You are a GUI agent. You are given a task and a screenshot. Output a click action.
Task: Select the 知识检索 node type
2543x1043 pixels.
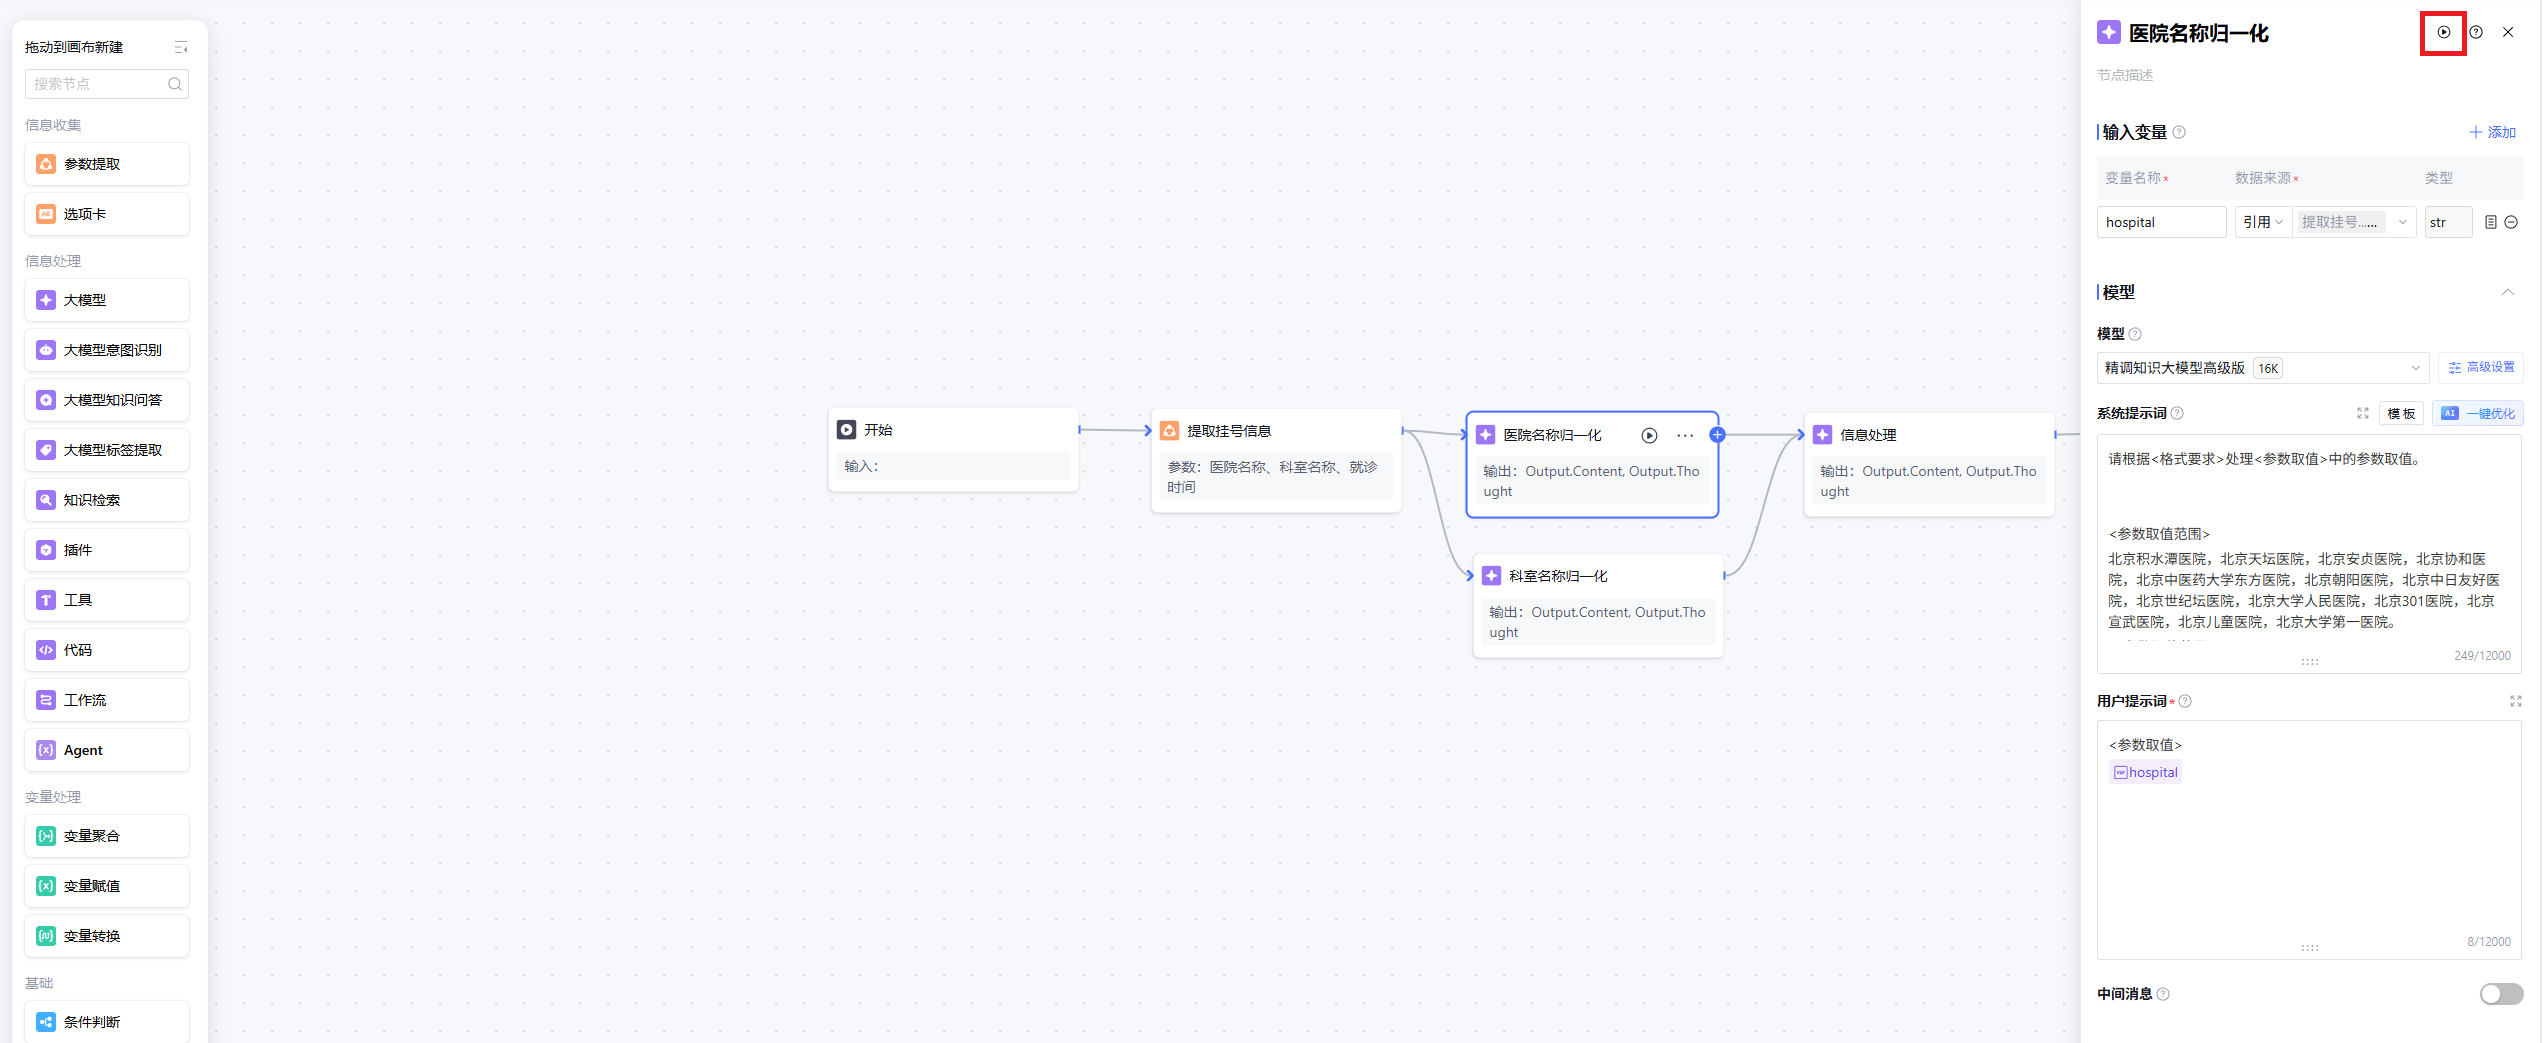coord(107,500)
